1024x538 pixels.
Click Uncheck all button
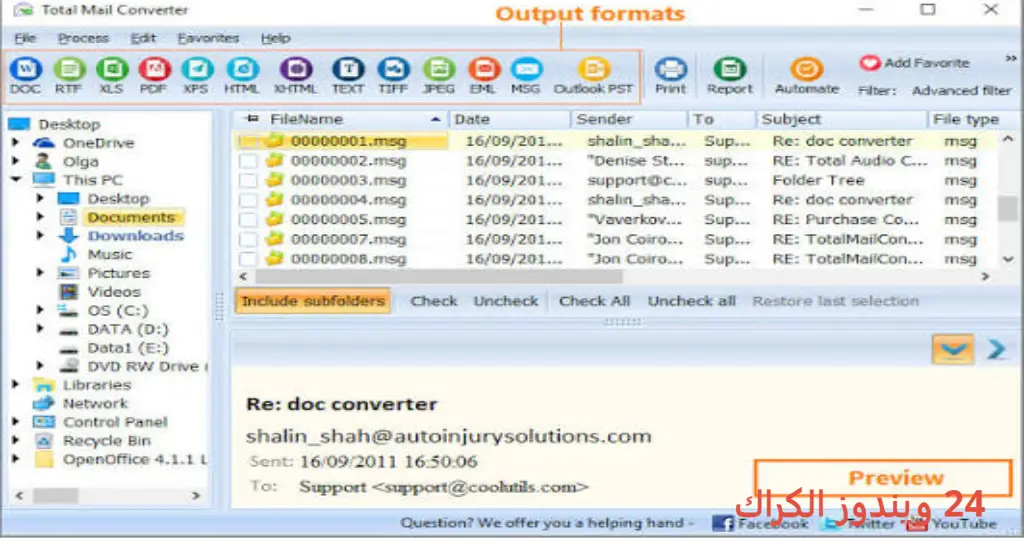(692, 301)
